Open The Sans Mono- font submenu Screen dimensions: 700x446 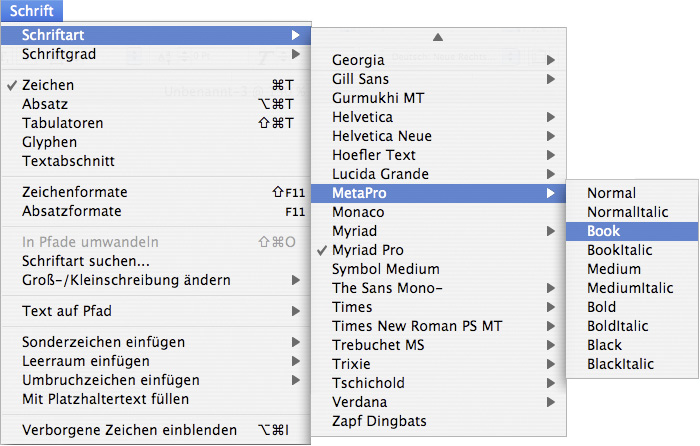click(x=439, y=288)
